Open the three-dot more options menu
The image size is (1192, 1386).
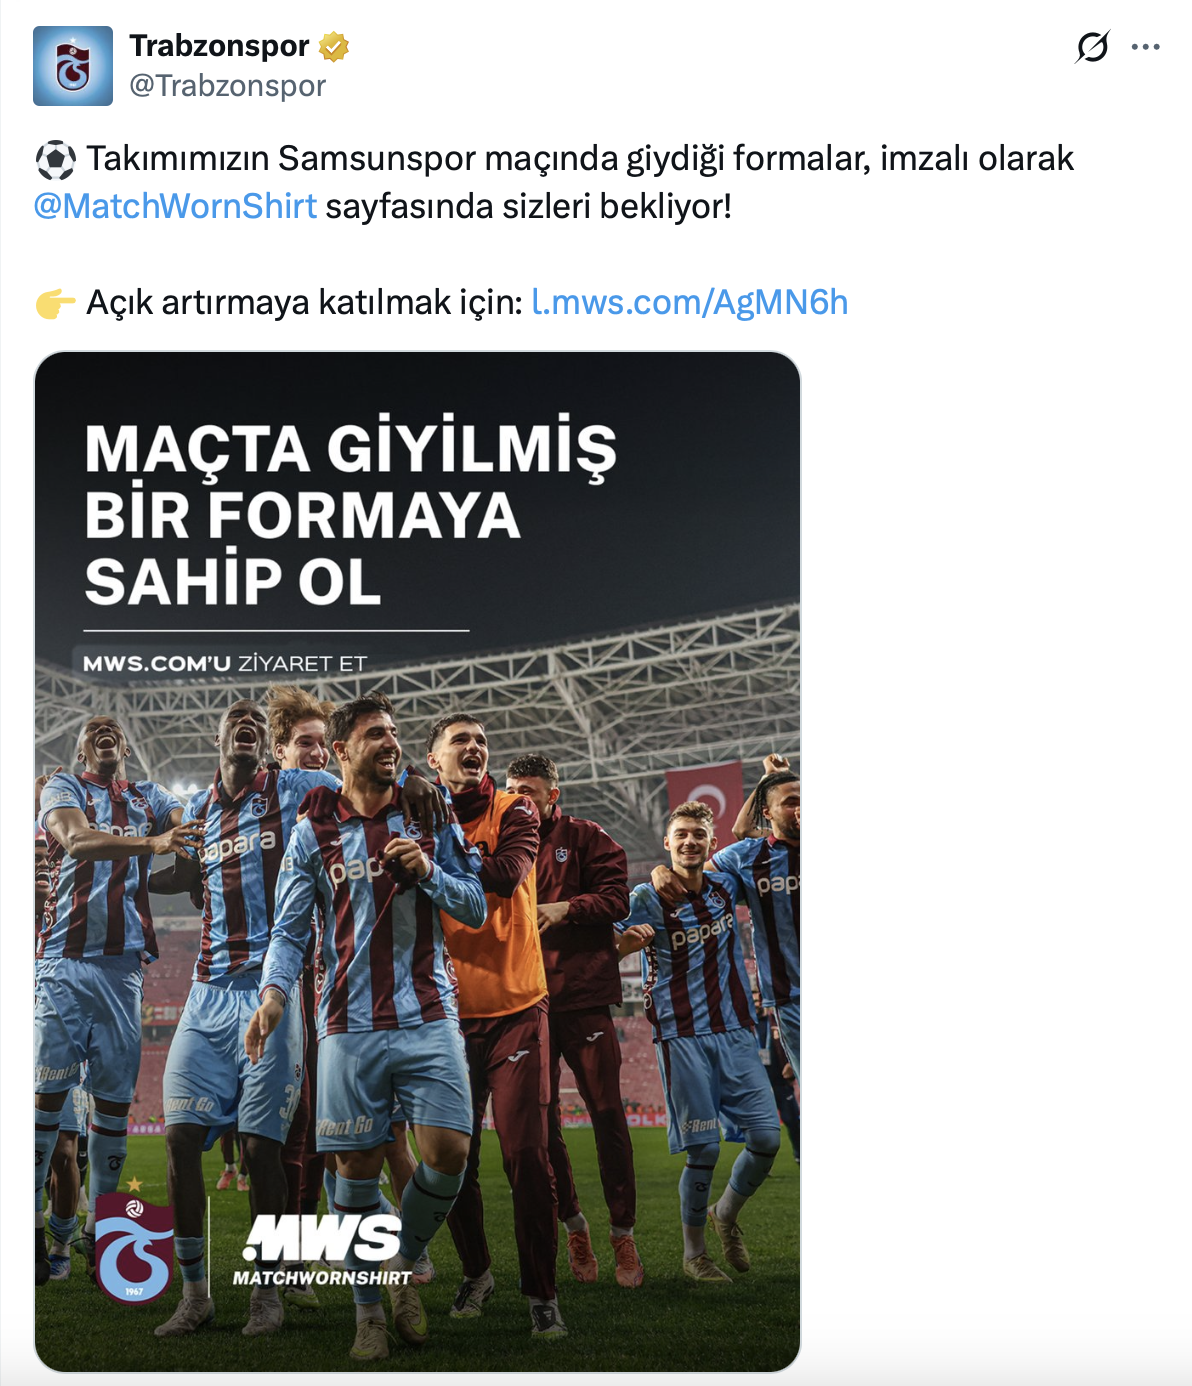point(1145,47)
